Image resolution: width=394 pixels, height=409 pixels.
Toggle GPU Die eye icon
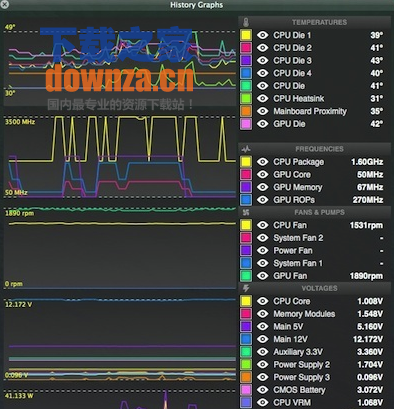[x=263, y=124]
